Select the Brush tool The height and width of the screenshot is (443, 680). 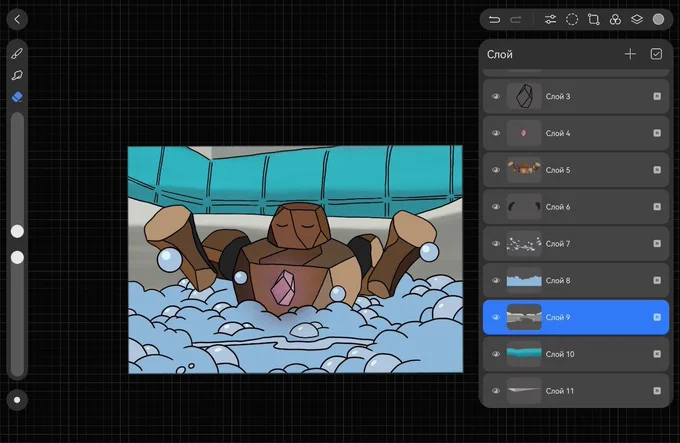[17, 53]
